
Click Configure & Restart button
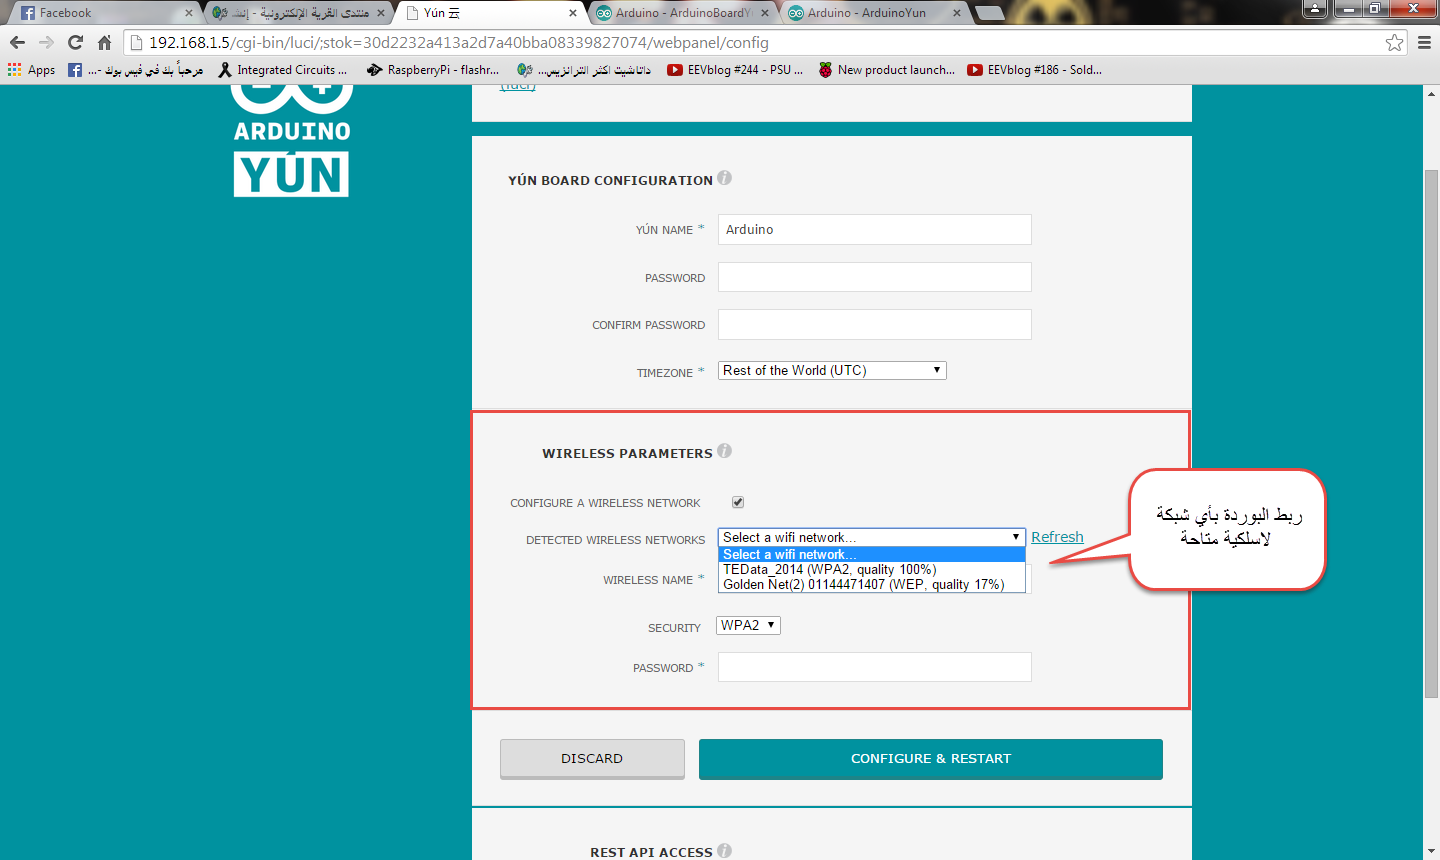point(931,759)
